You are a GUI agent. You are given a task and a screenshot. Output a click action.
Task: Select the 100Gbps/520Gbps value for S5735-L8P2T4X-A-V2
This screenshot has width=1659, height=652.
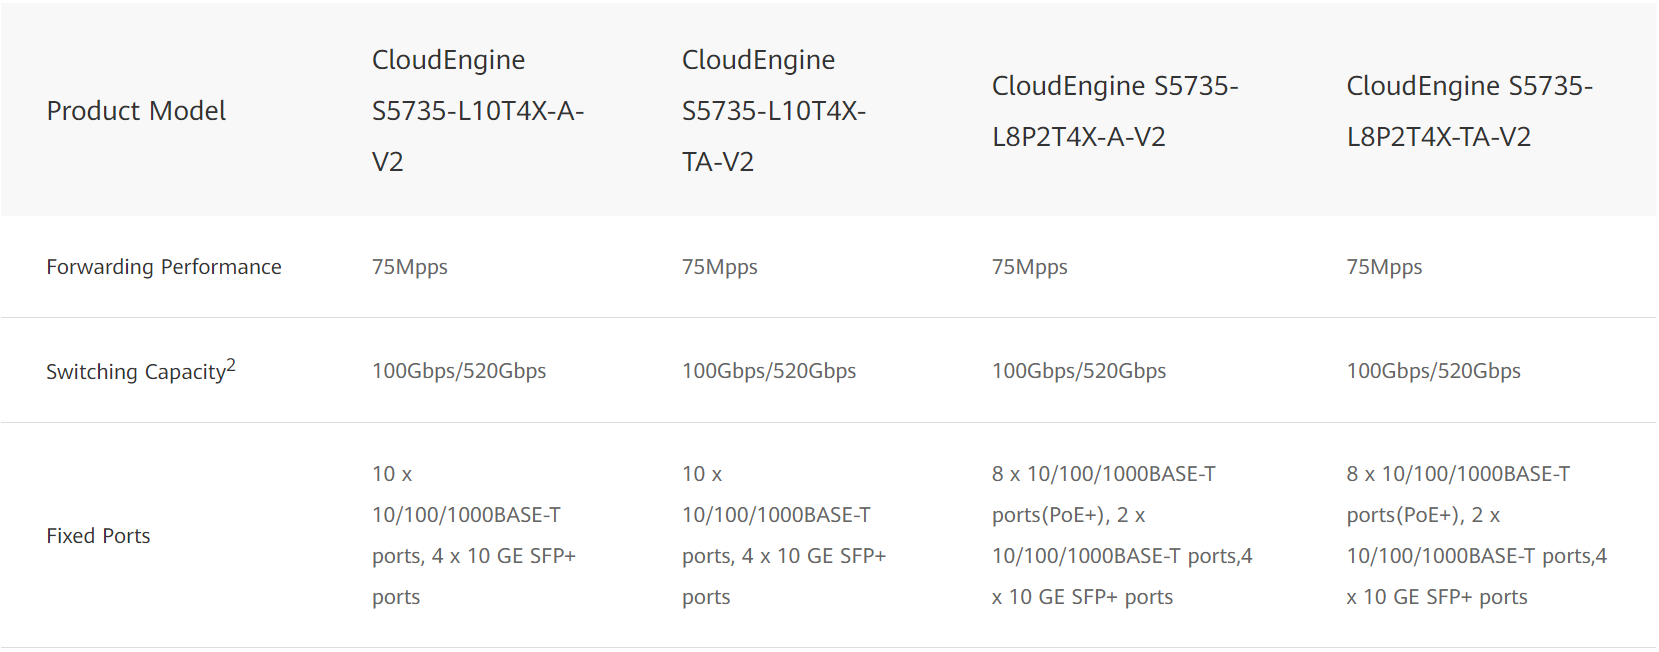click(x=1079, y=371)
